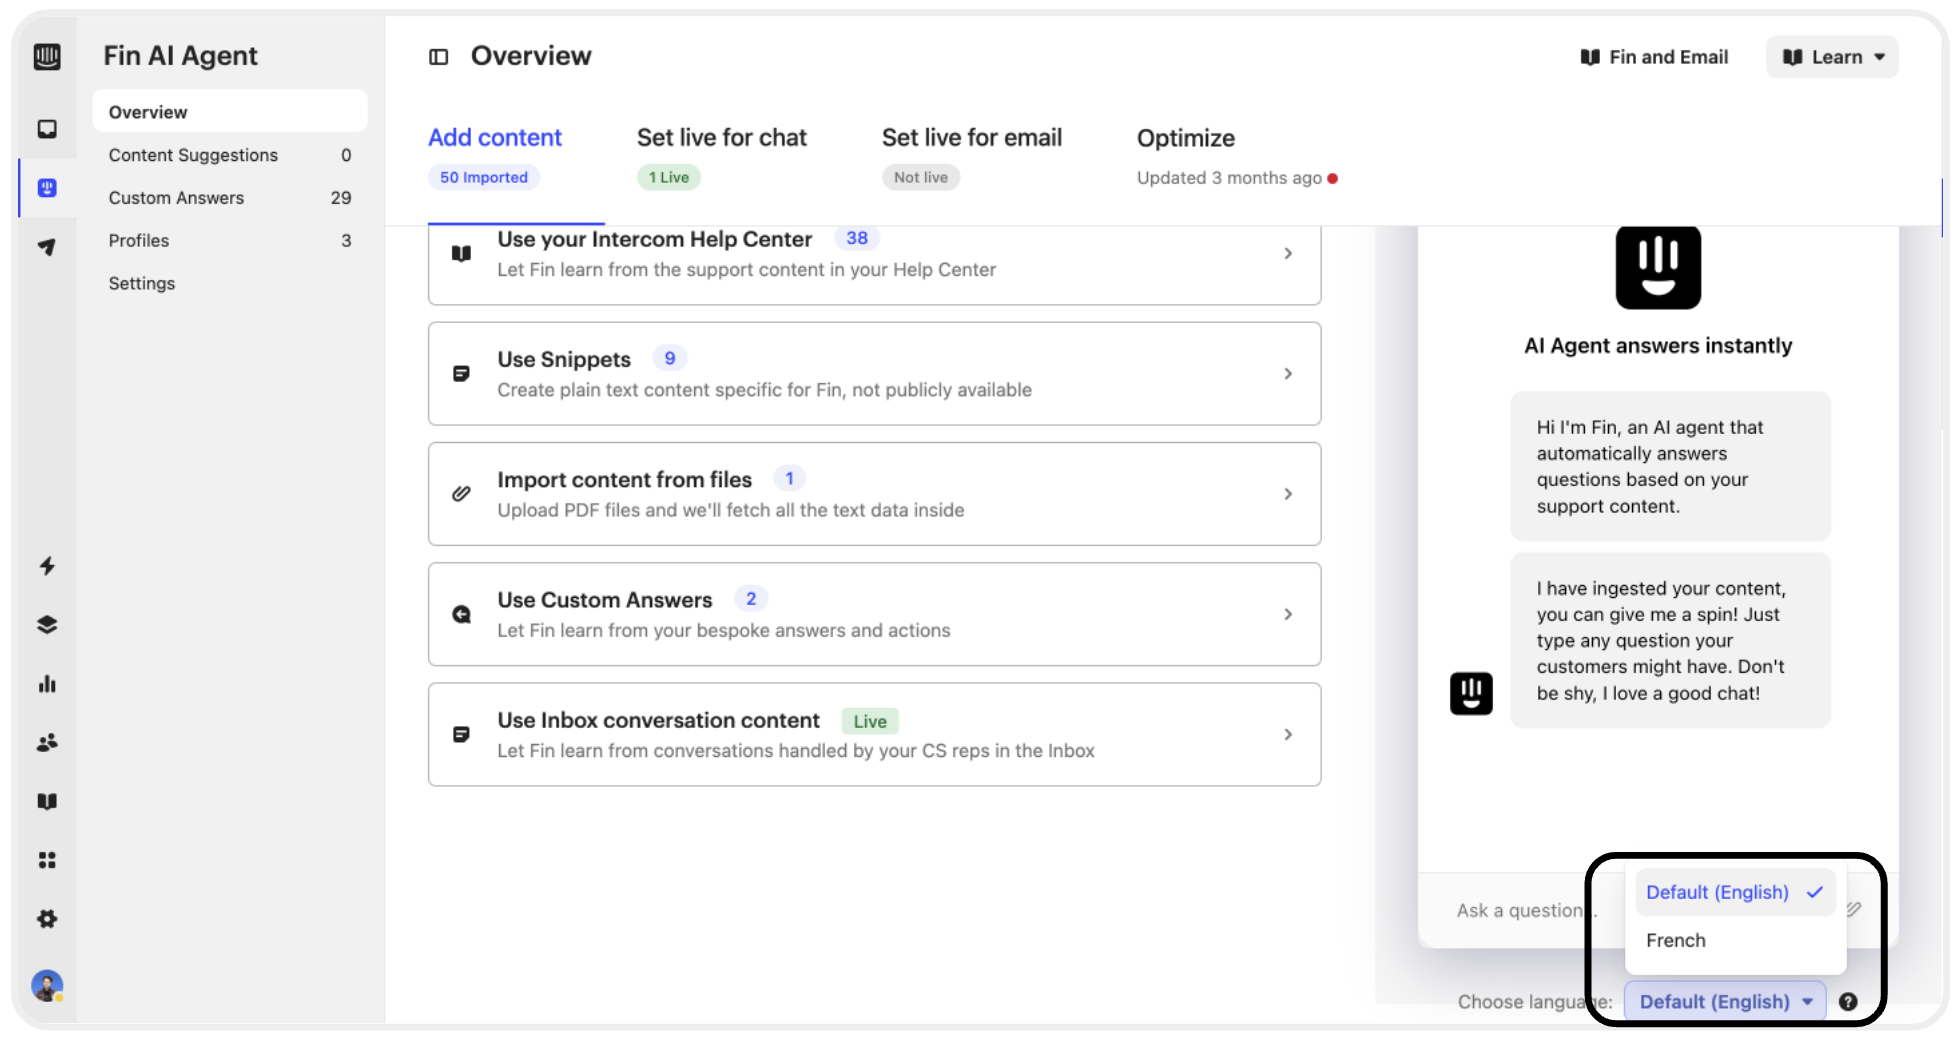Select Overview in the left menu
This screenshot has height=1042, width=1960.
pyautogui.click(x=230, y=112)
